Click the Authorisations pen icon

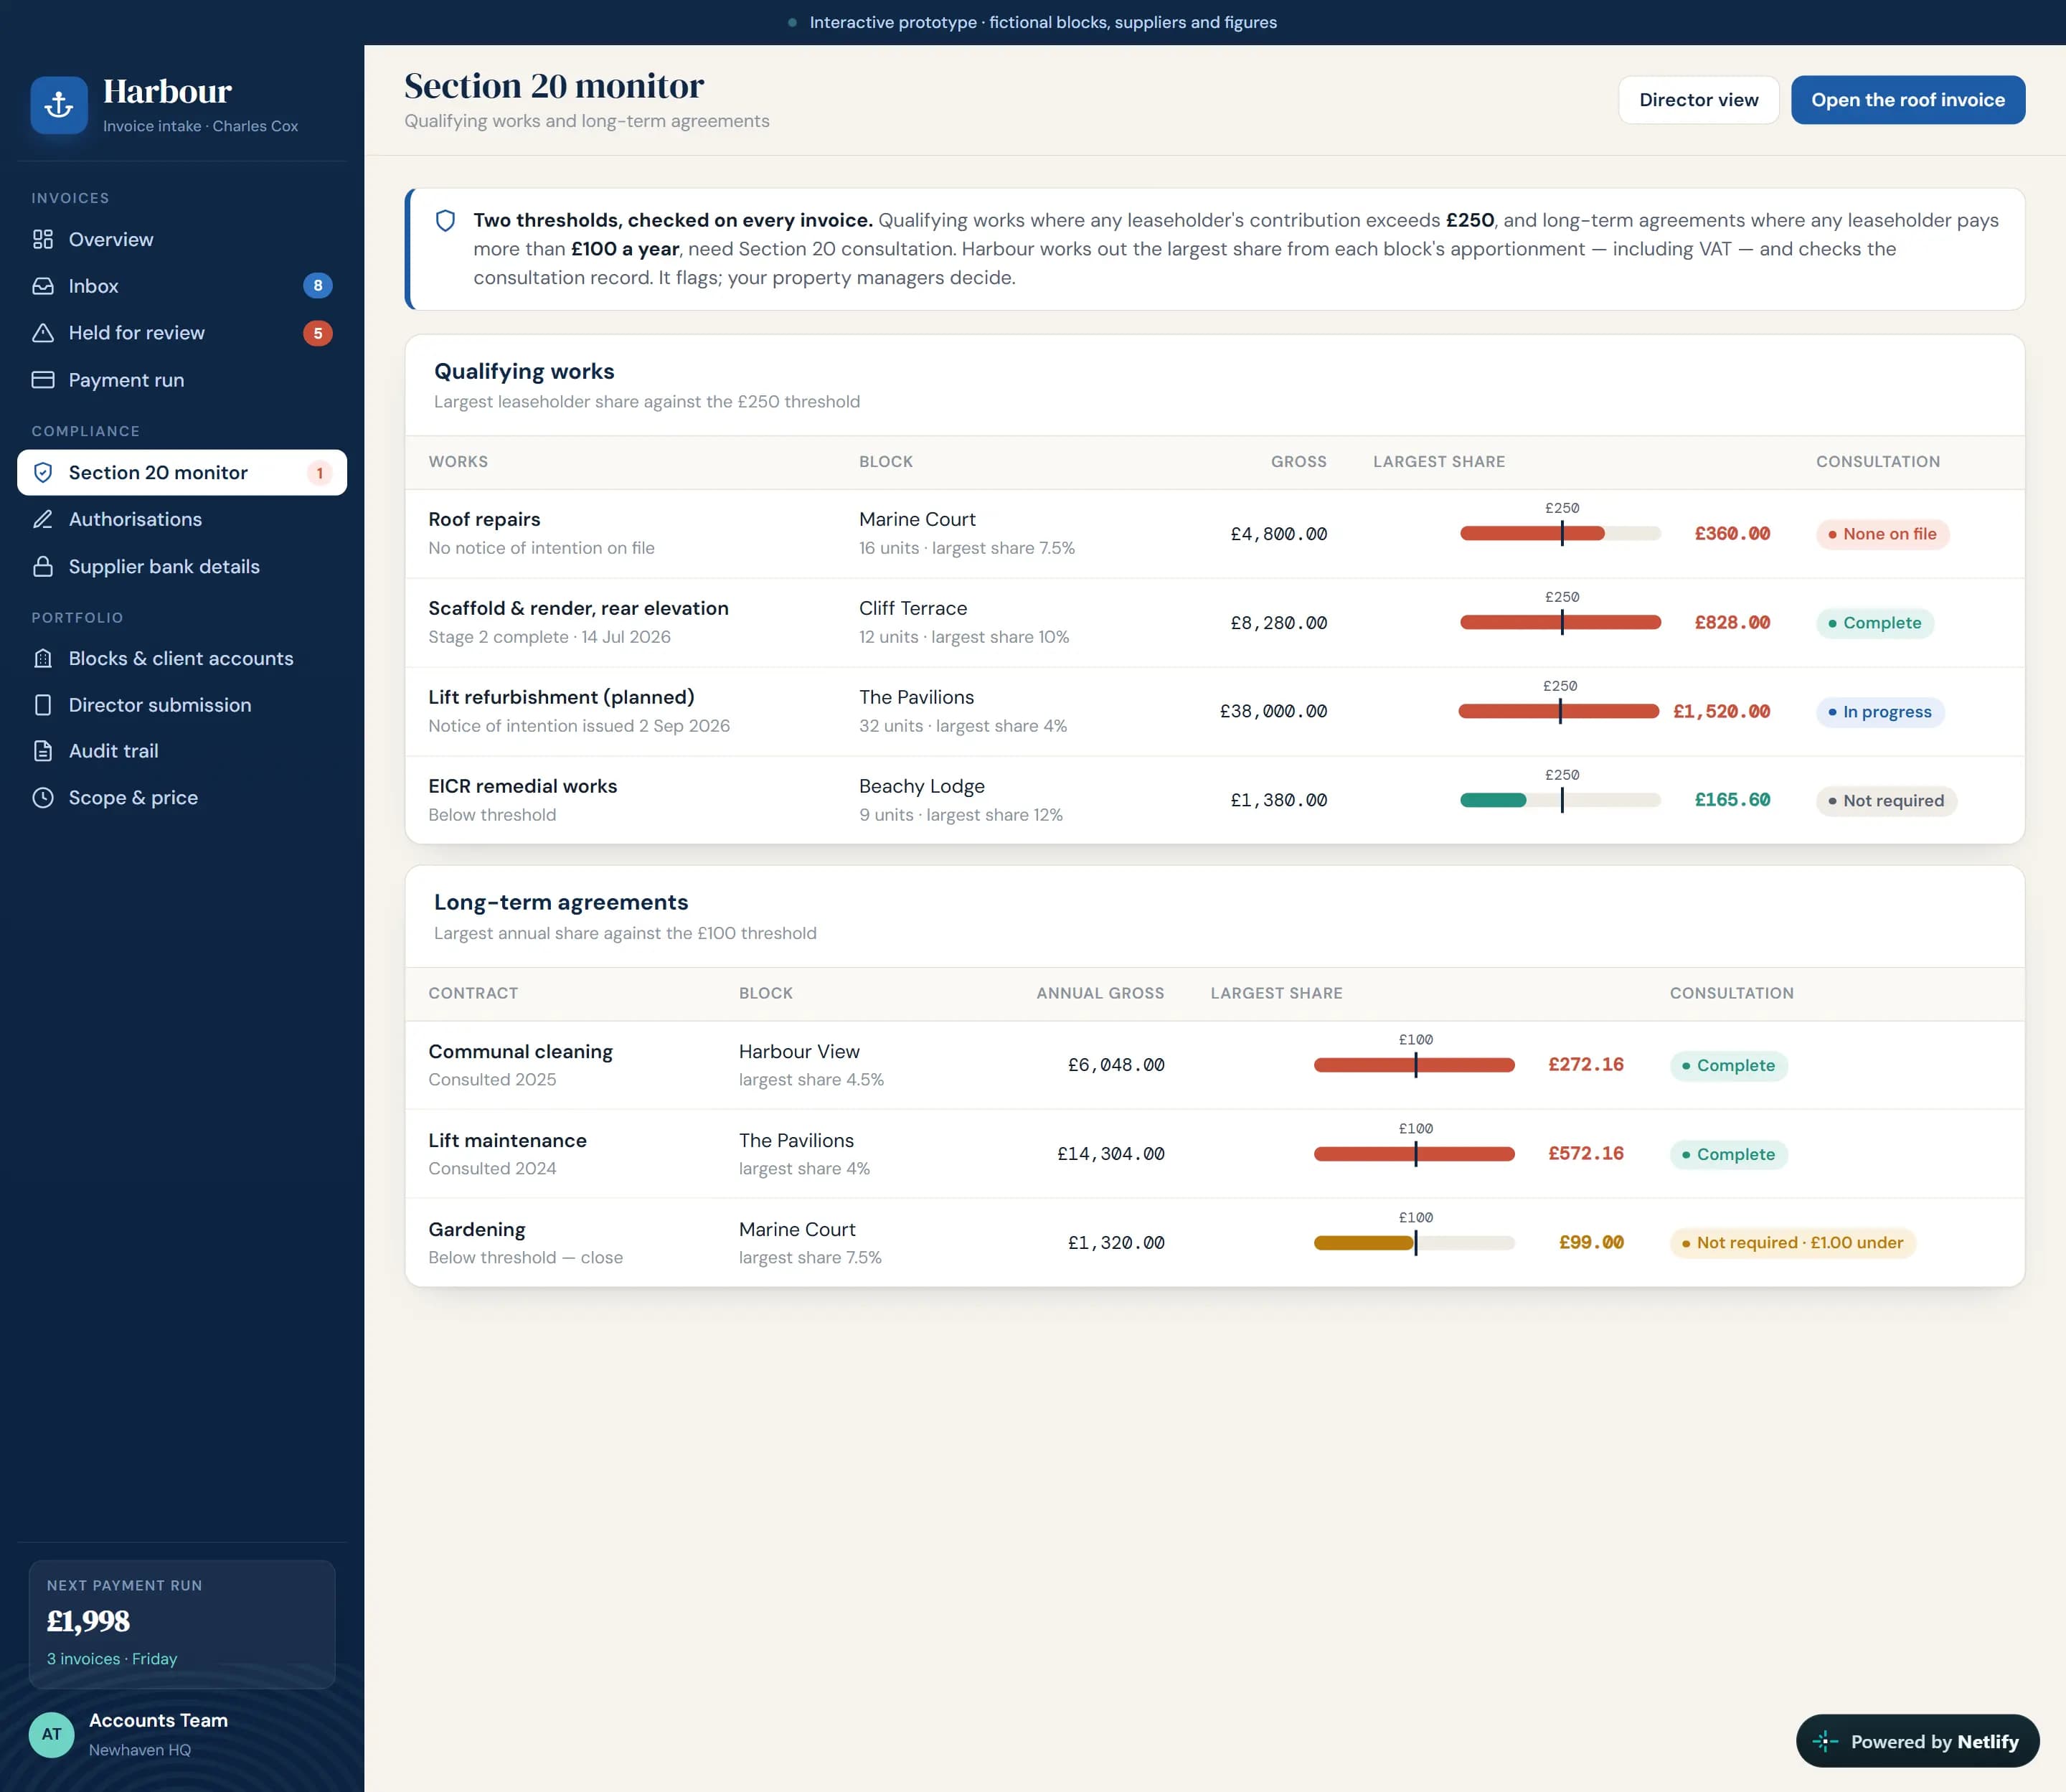[x=43, y=519]
